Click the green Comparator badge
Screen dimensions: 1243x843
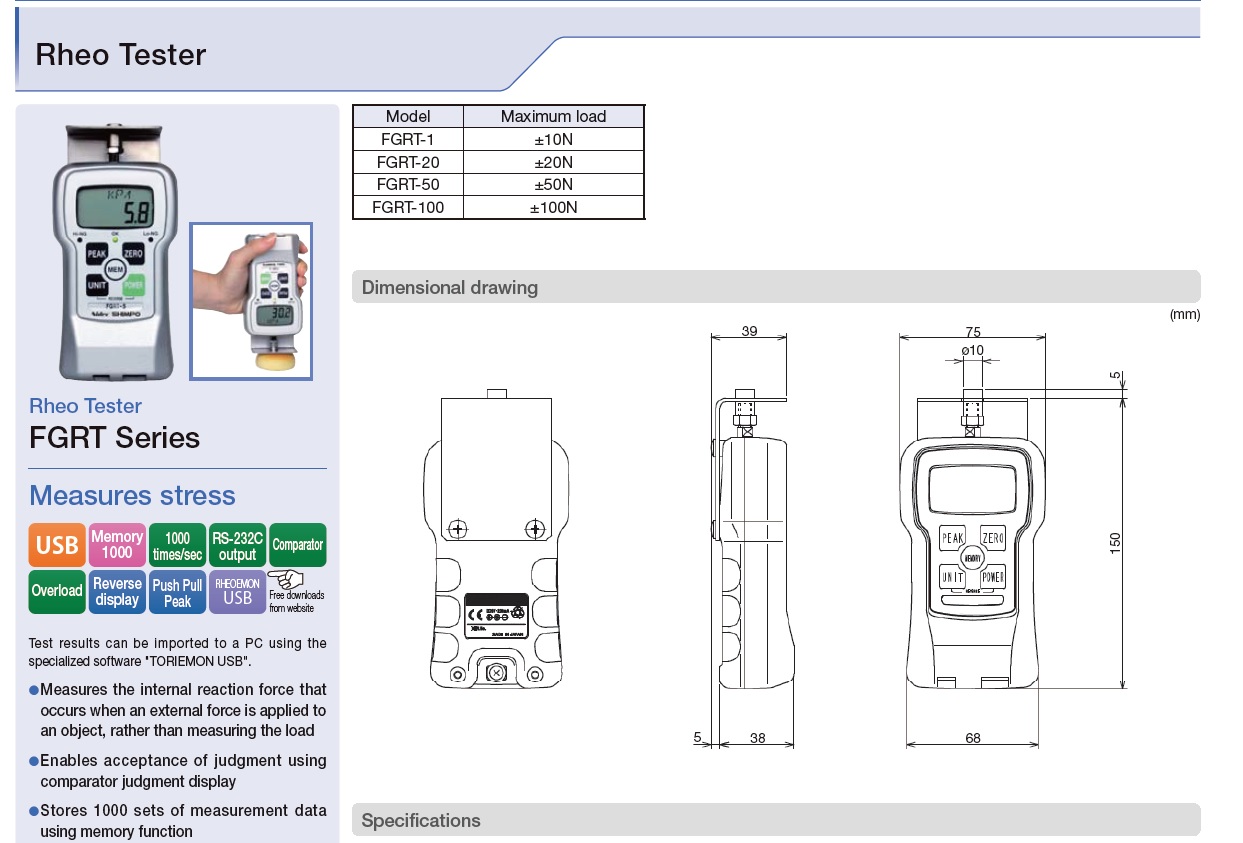tap(298, 545)
